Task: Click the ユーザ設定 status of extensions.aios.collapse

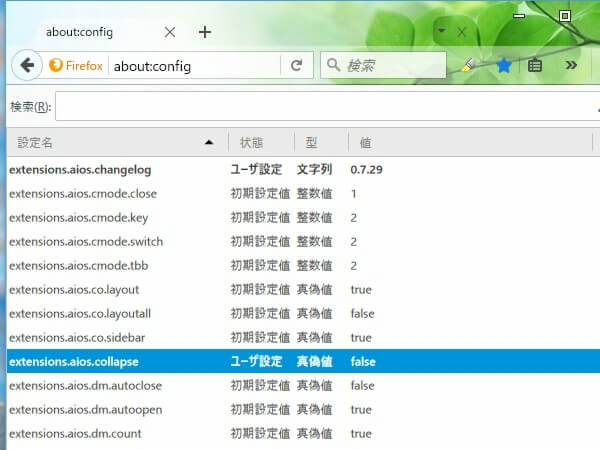Action: 256,362
